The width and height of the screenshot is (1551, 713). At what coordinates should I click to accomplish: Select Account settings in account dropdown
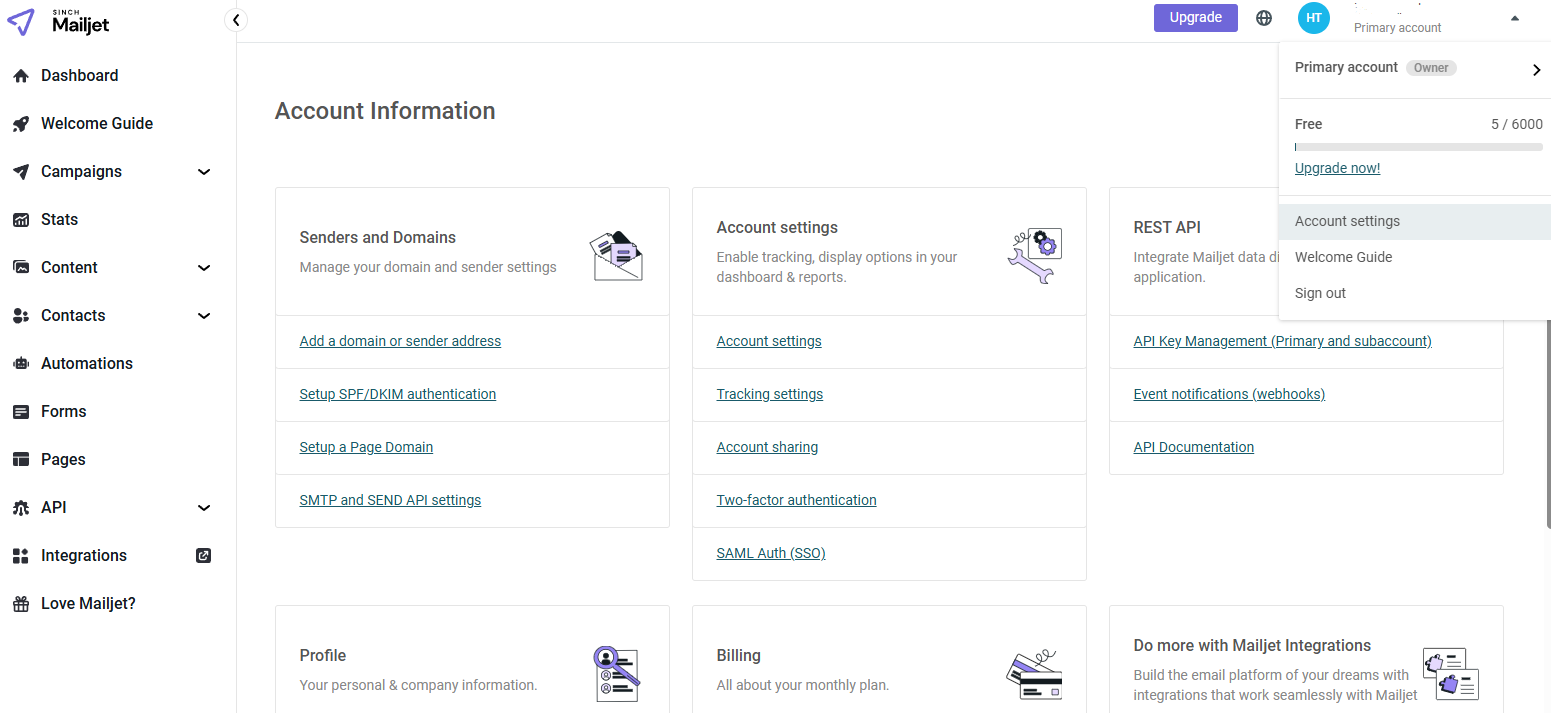point(1347,222)
